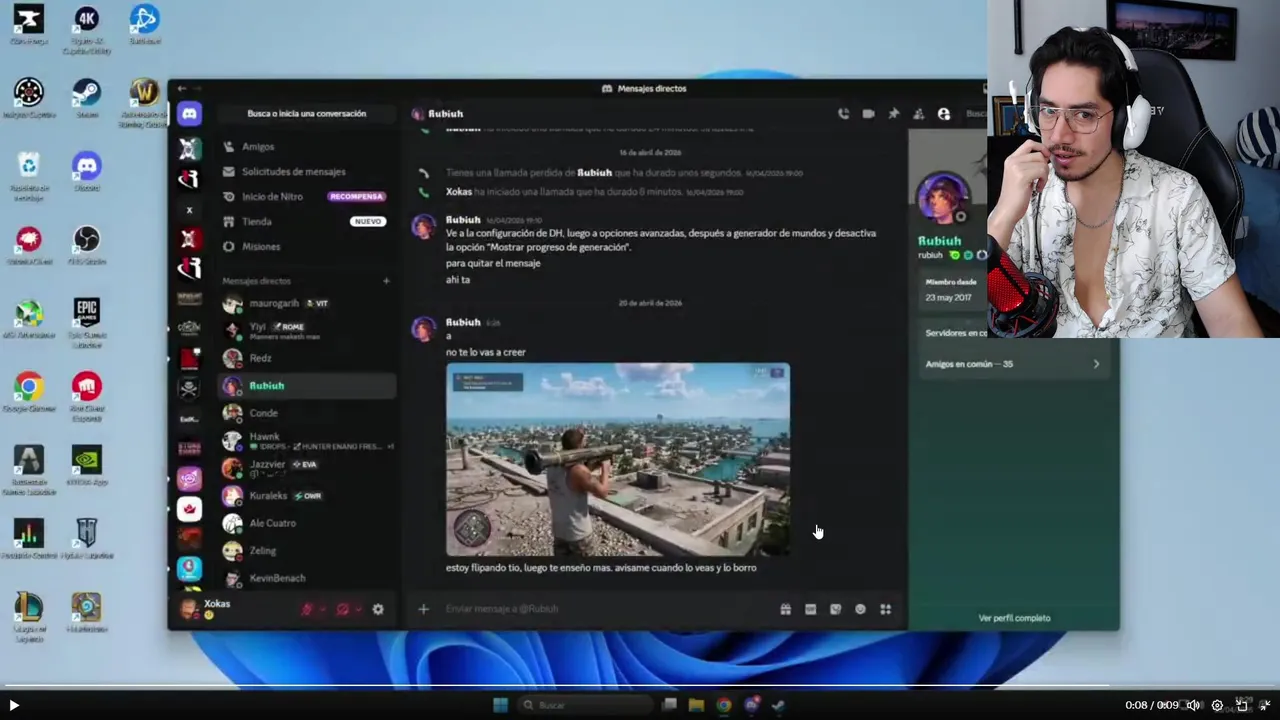Open the emoji picker
This screenshot has width=1280, height=720.
pos(860,609)
